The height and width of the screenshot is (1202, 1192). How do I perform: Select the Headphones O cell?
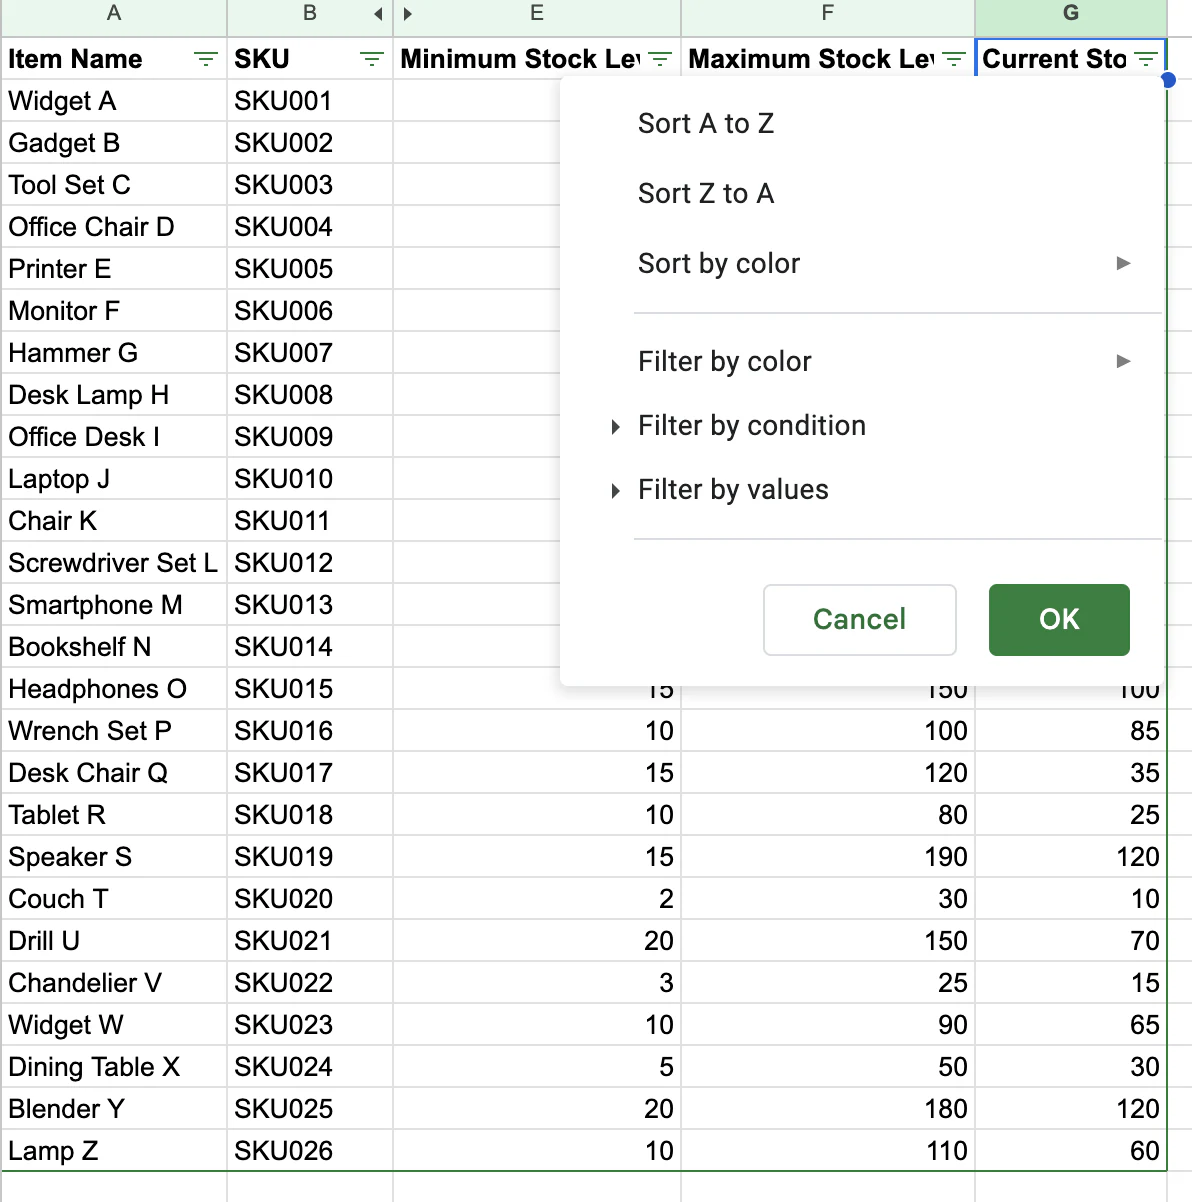coord(114,689)
